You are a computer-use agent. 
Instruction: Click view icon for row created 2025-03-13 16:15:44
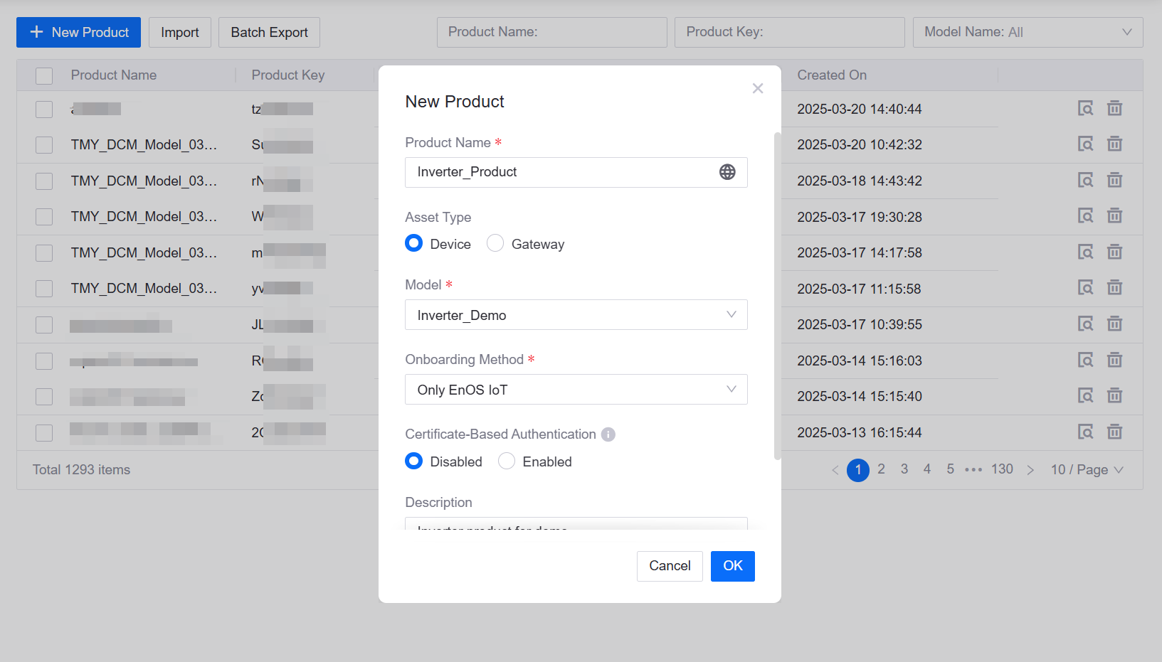pyautogui.click(x=1085, y=433)
